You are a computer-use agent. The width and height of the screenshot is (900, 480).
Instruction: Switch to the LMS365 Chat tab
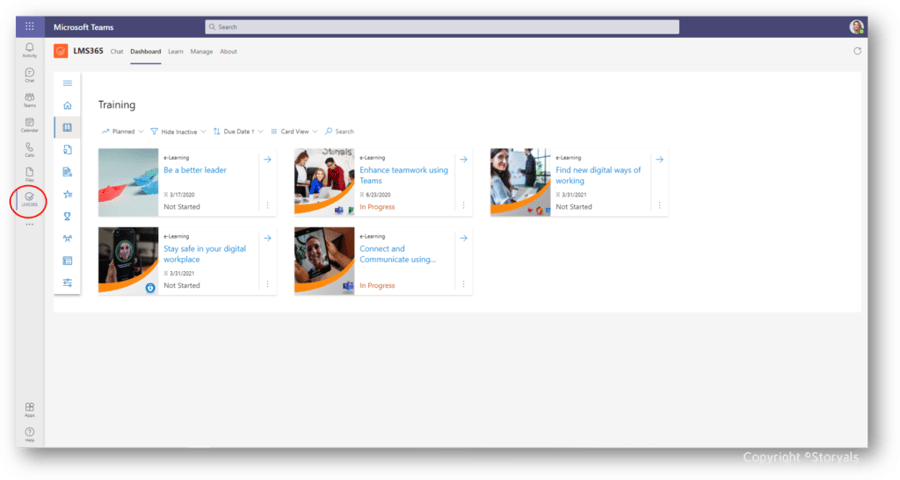tap(117, 52)
